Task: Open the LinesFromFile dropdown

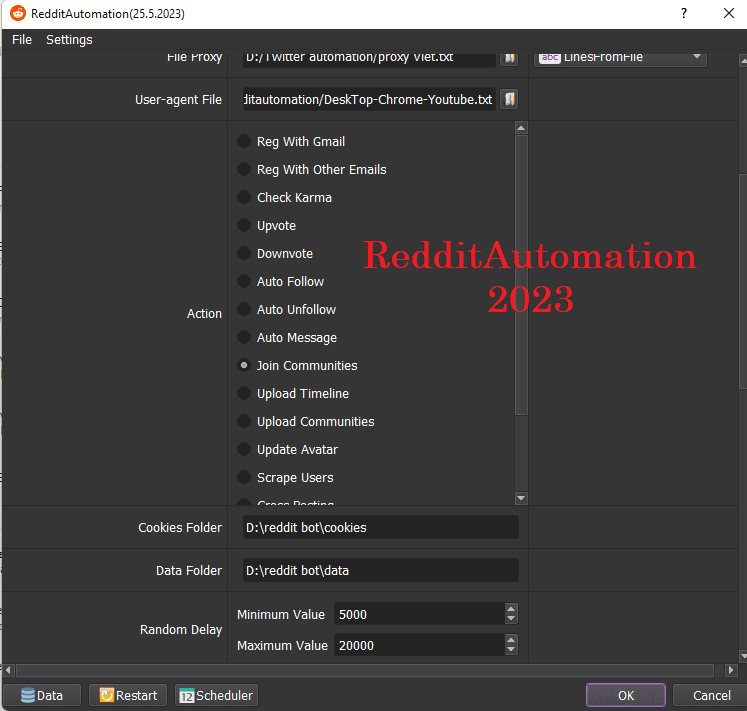Action: pos(620,57)
